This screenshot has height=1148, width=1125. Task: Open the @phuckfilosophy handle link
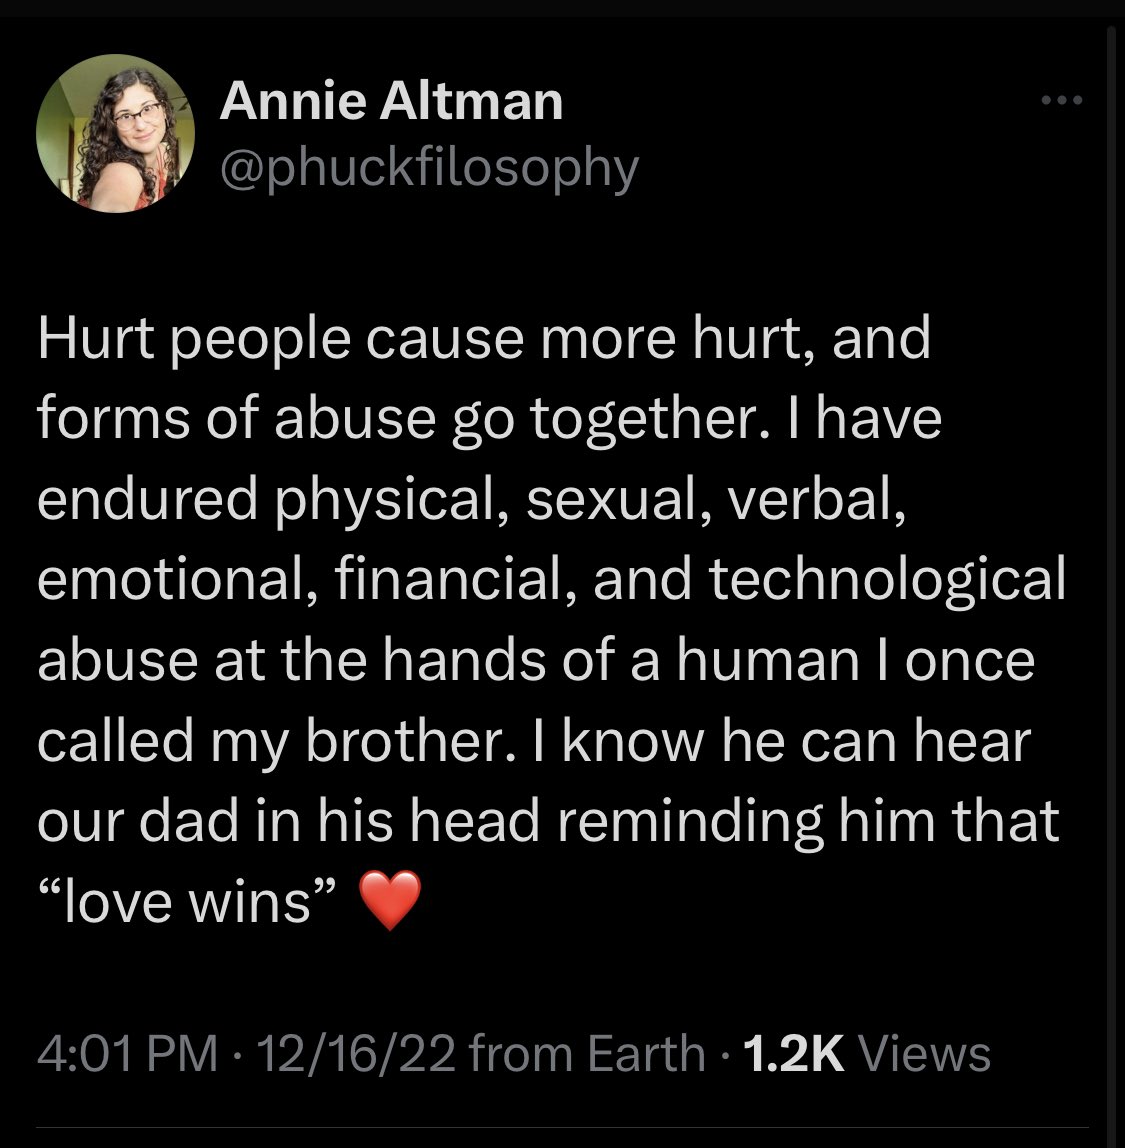point(428,167)
